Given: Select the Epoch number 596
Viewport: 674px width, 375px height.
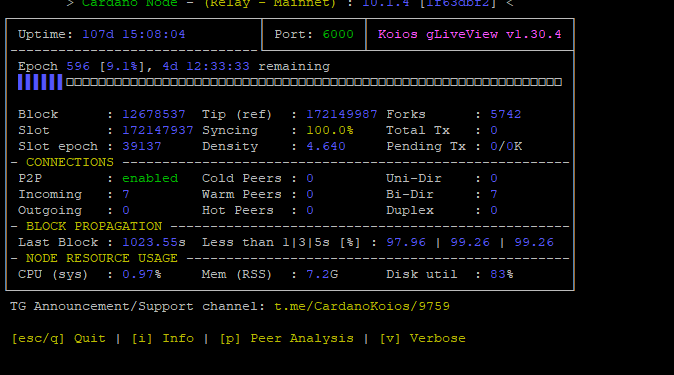Looking at the screenshot, I should (x=78, y=66).
